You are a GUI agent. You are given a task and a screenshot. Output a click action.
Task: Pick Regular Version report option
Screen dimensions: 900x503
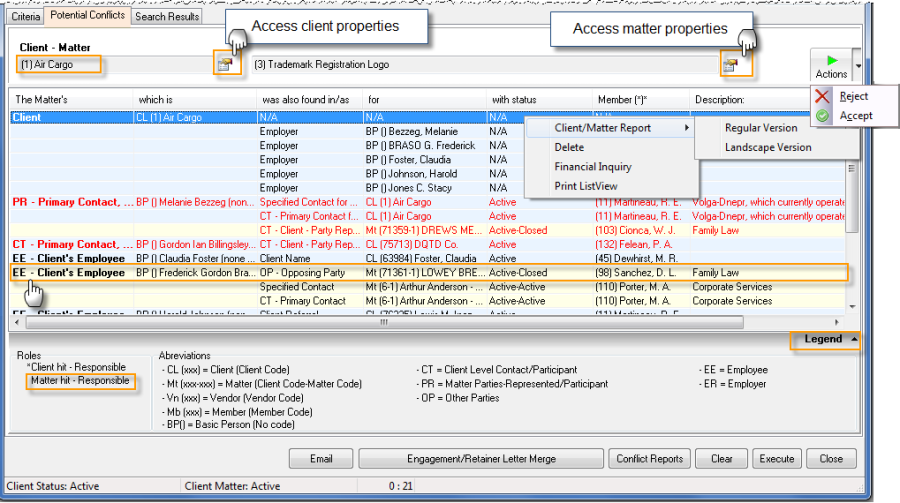(761, 128)
